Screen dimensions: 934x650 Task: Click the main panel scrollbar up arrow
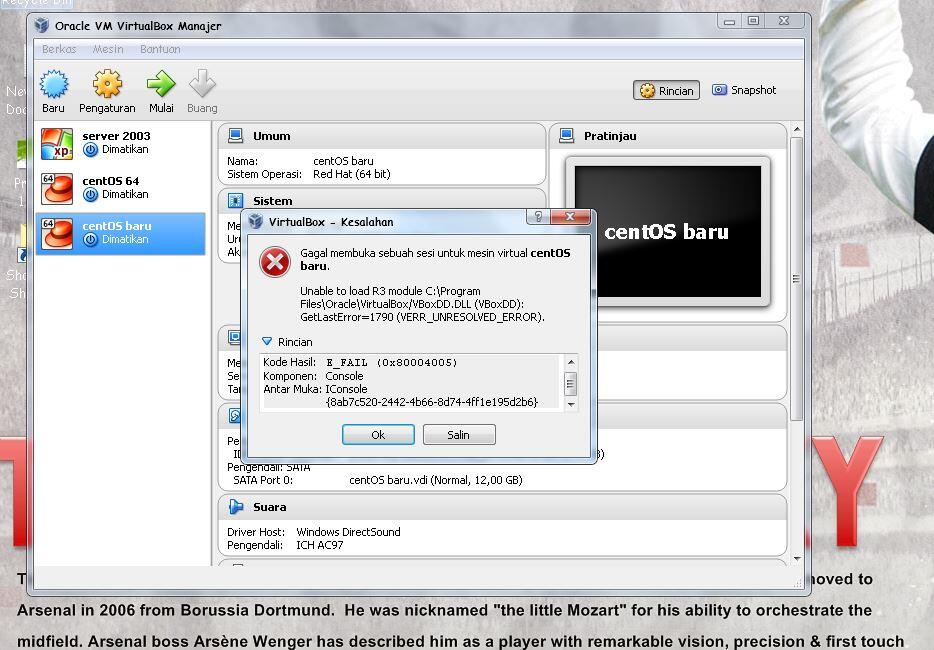tap(796, 129)
